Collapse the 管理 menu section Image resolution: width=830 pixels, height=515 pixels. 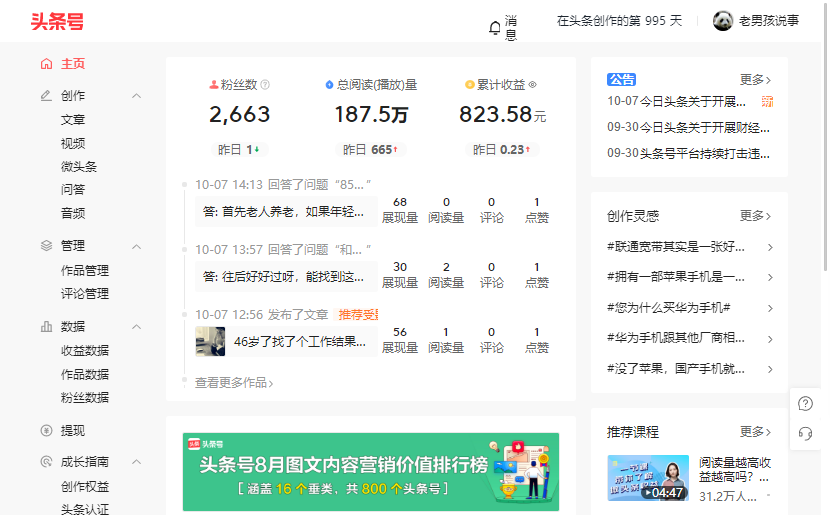[x=137, y=247]
